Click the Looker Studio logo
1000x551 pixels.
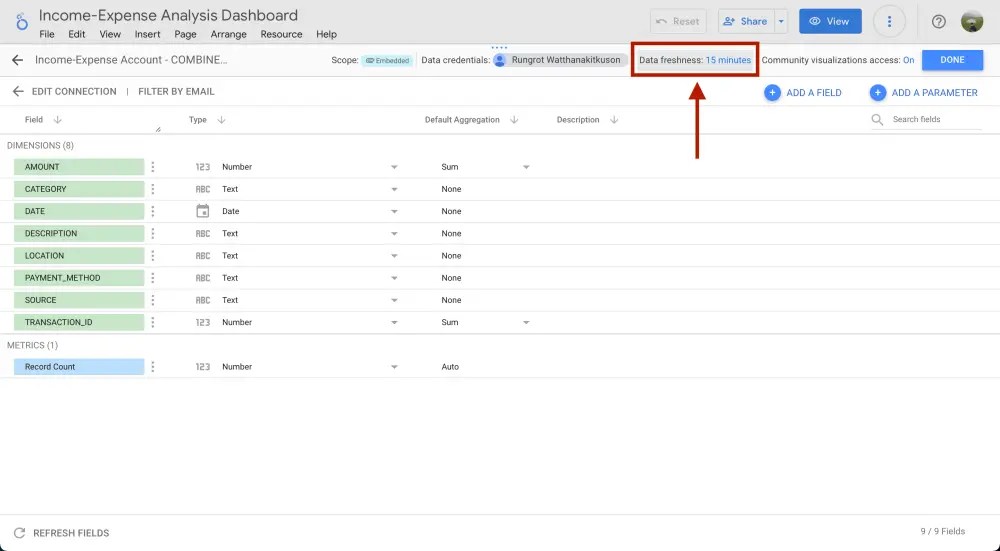click(20, 22)
